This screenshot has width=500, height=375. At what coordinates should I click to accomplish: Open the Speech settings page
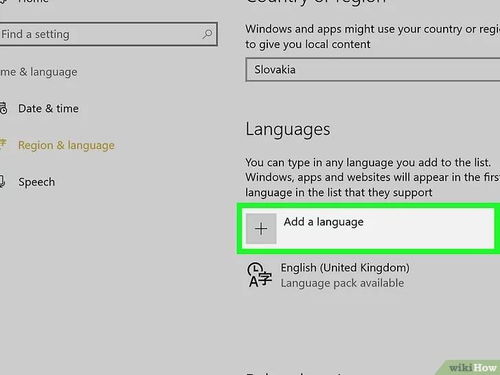pos(37,182)
